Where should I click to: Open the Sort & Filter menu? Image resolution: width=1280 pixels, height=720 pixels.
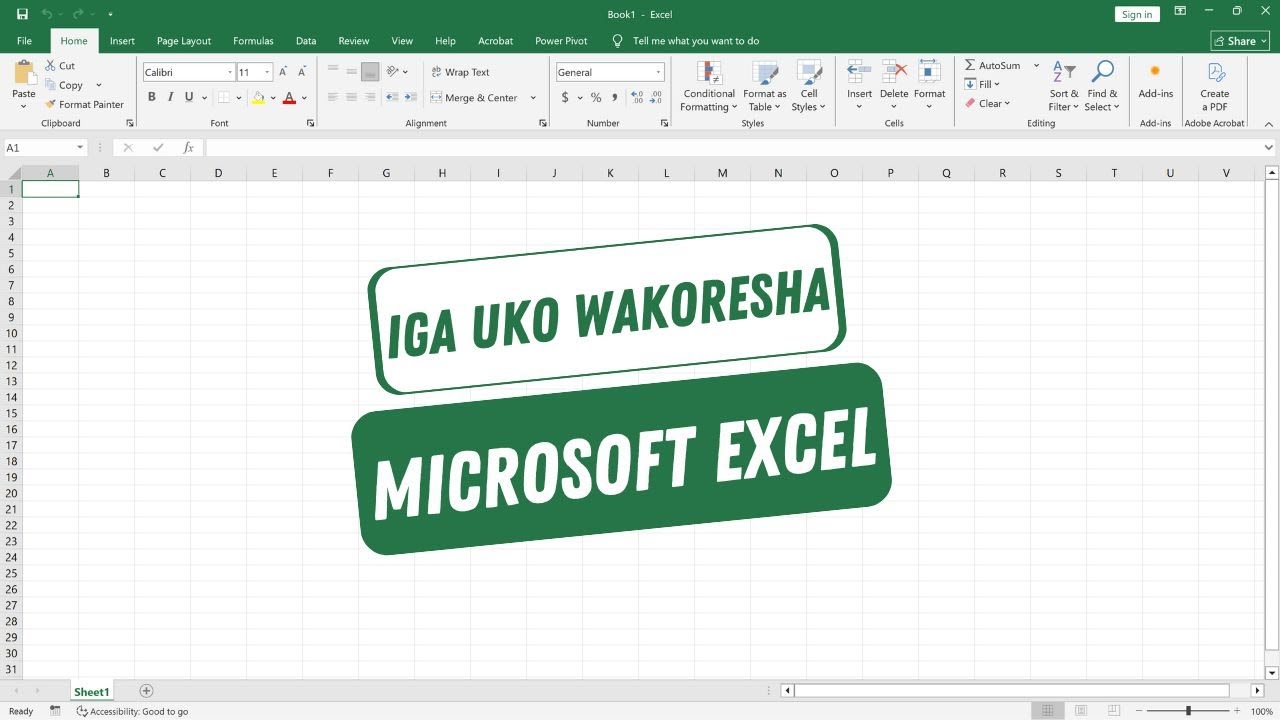coord(1064,86)
